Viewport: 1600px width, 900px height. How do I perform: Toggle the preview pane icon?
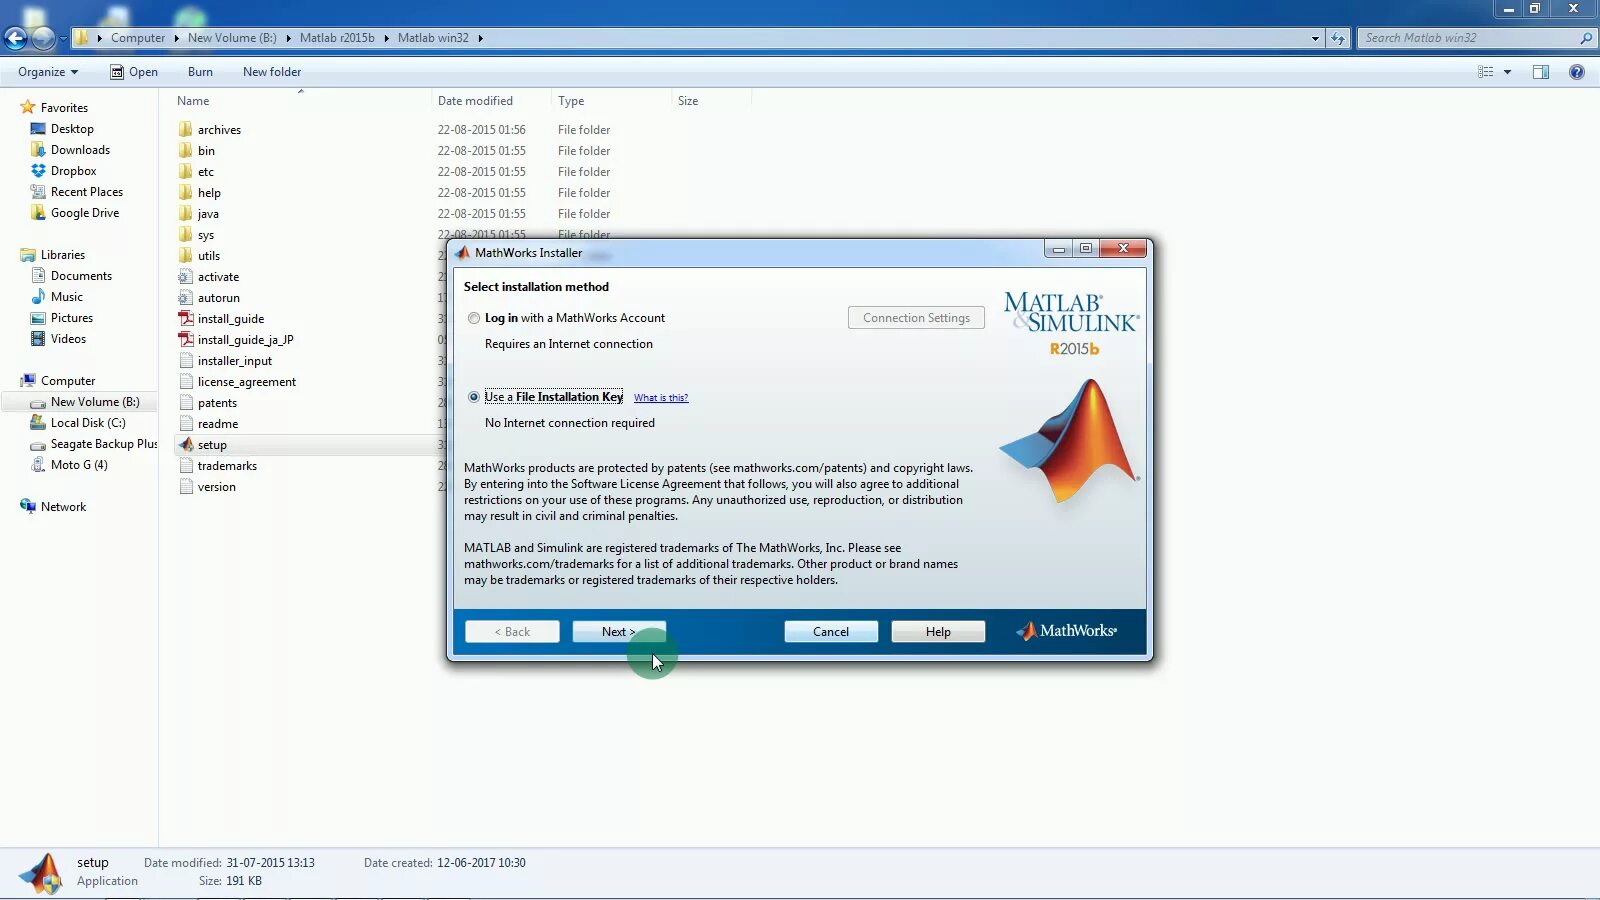tap(1541, 72)
